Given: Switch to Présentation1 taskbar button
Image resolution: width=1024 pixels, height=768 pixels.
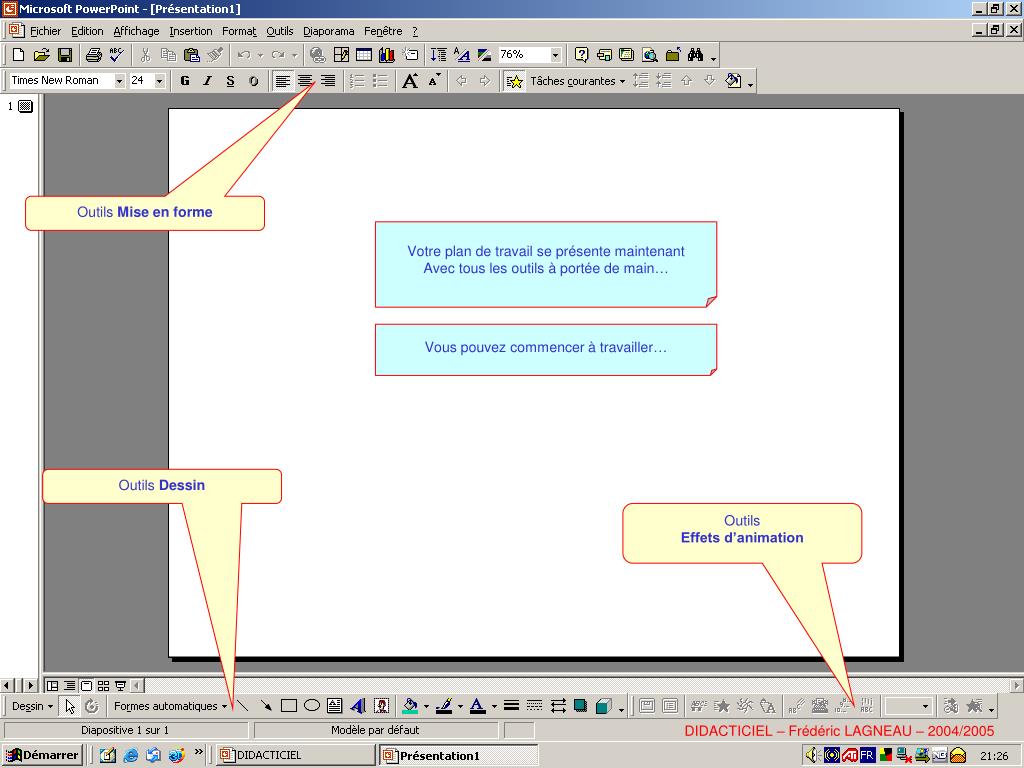Looking at the screenshot, I should click(x=458, y=755).
